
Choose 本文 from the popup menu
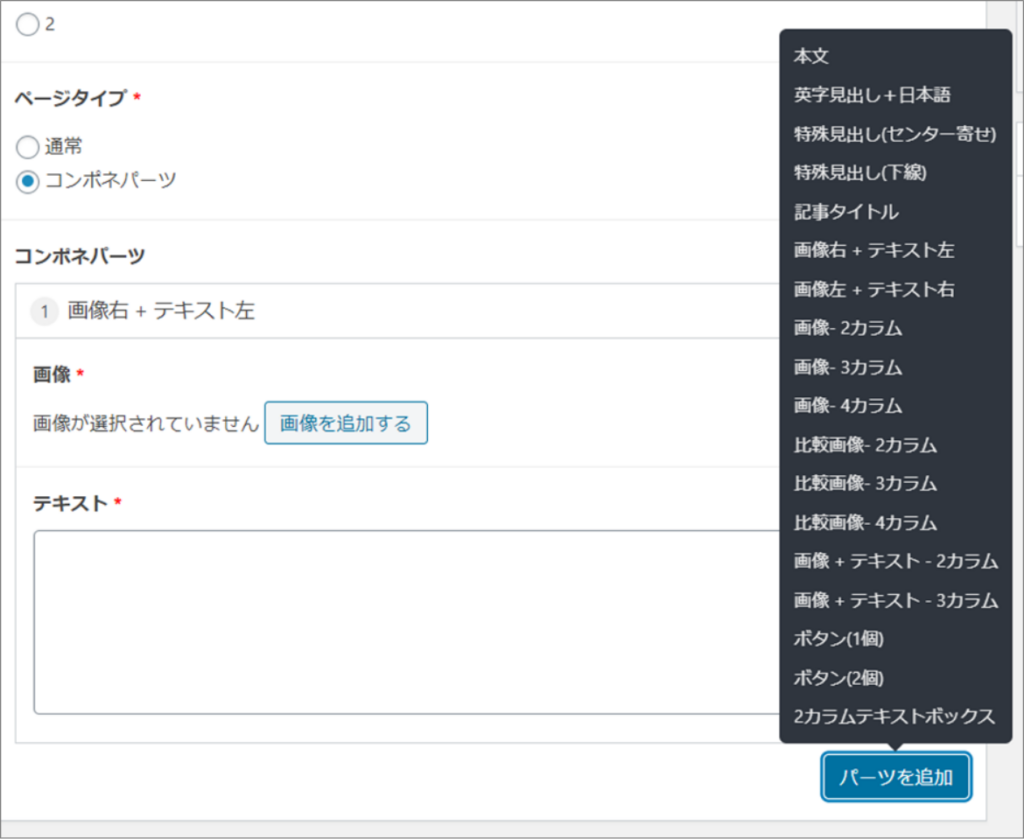(x=811, y=57)
